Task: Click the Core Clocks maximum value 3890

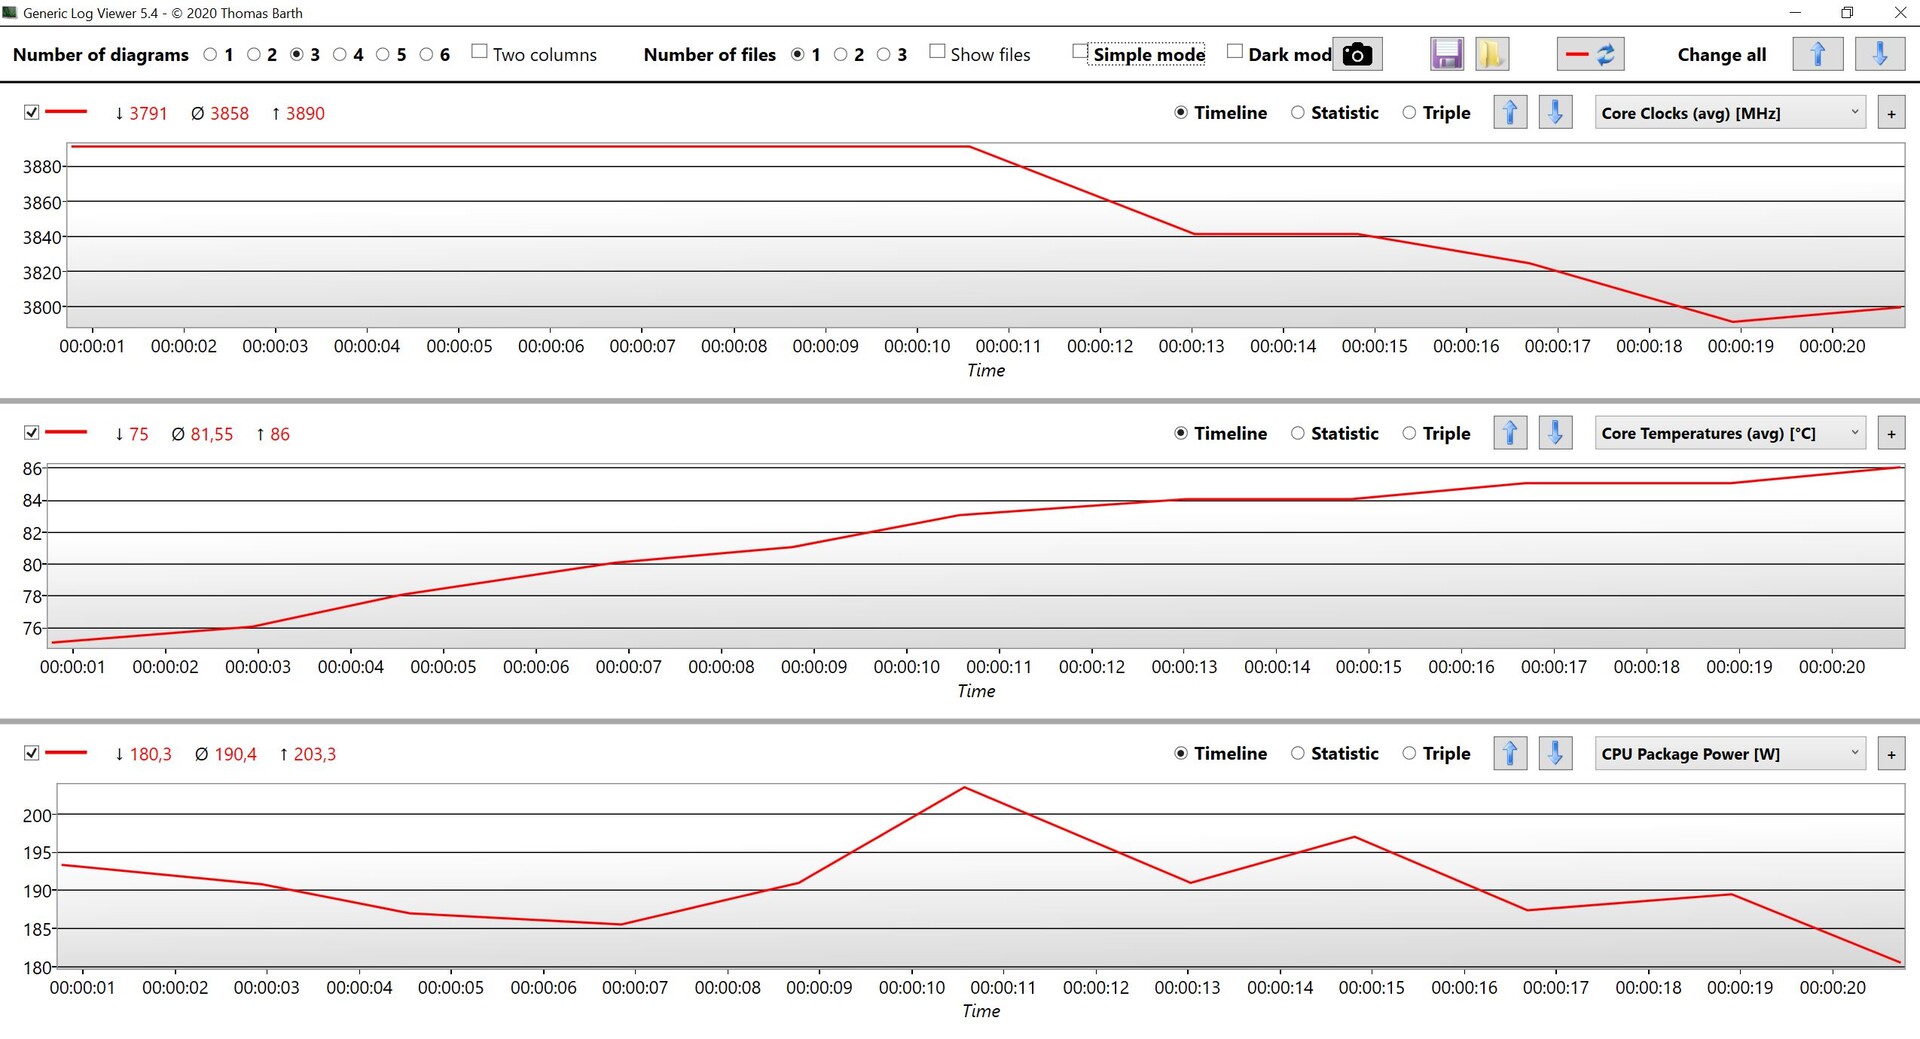Action: (305, 113)
